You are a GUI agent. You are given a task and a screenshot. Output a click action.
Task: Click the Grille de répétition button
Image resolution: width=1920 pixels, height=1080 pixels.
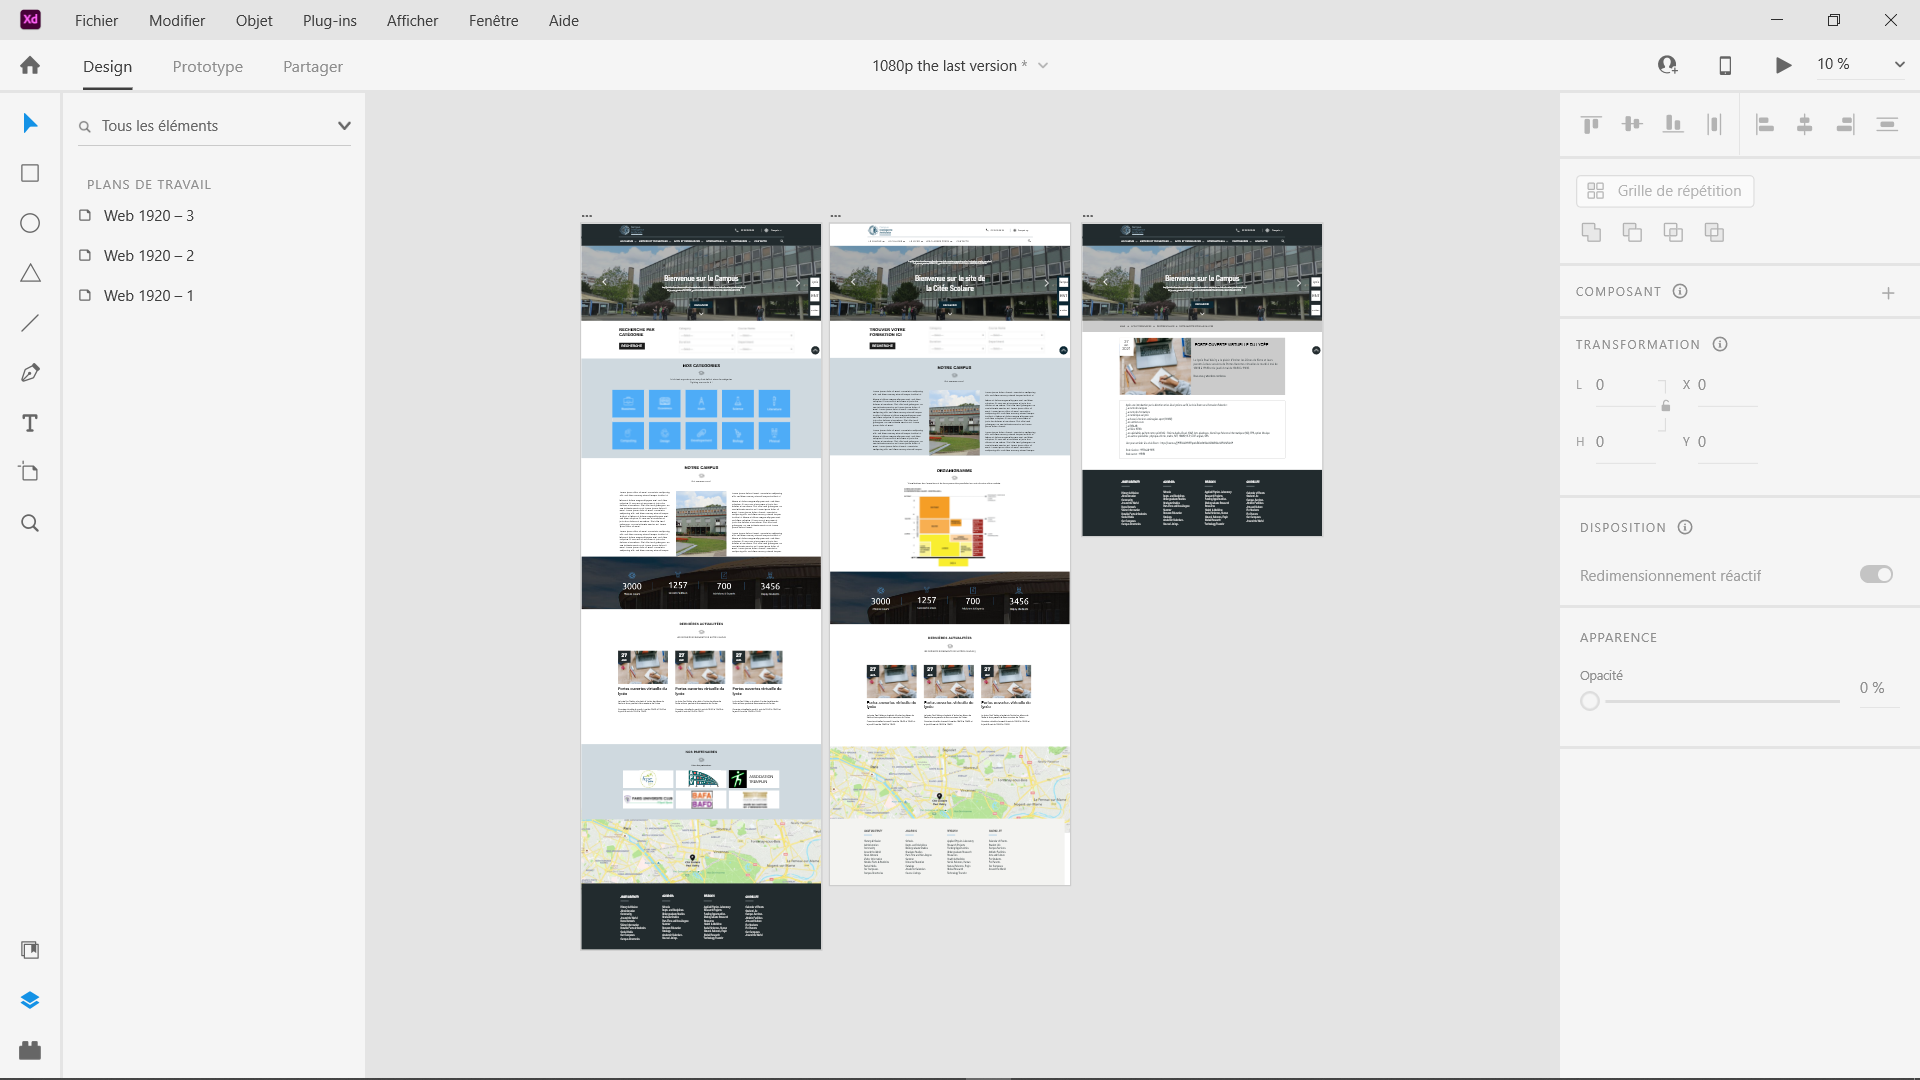tap(1665, 191)
